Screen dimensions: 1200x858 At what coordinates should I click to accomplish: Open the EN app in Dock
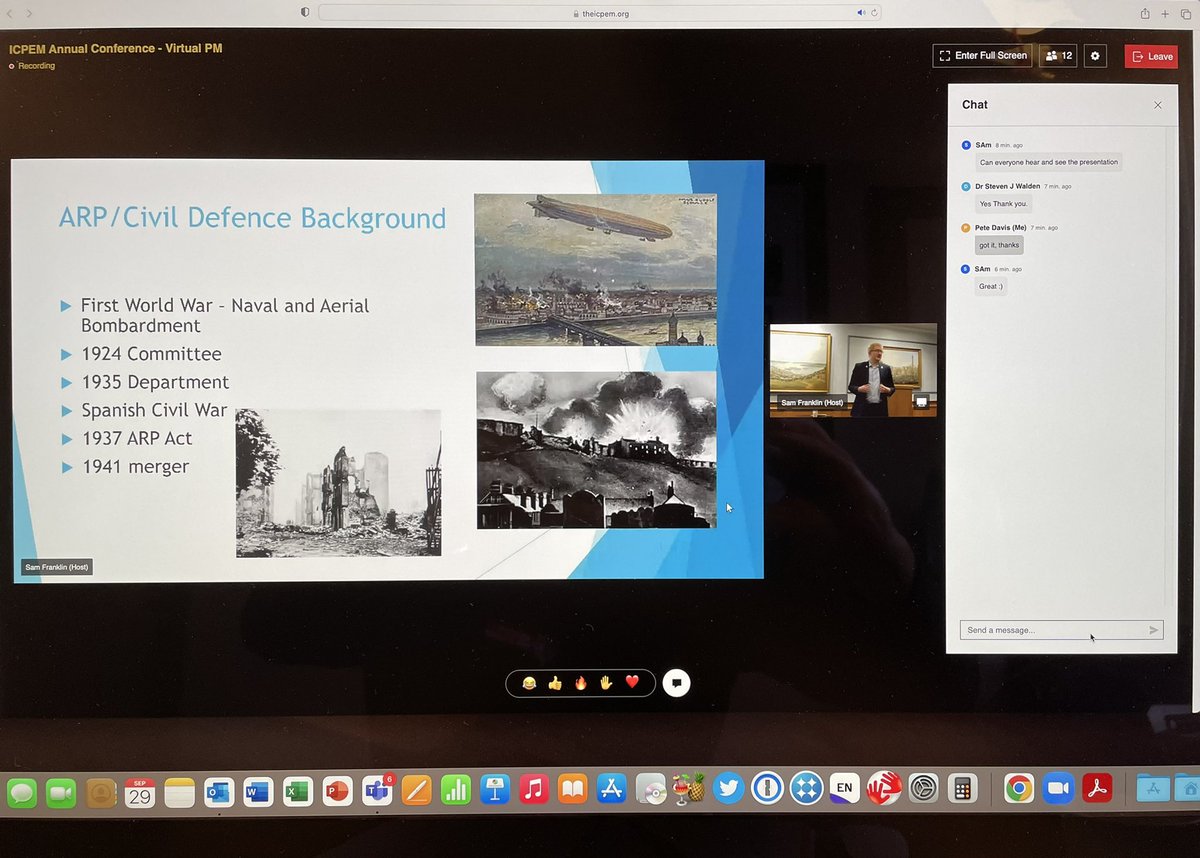[845, 789]
